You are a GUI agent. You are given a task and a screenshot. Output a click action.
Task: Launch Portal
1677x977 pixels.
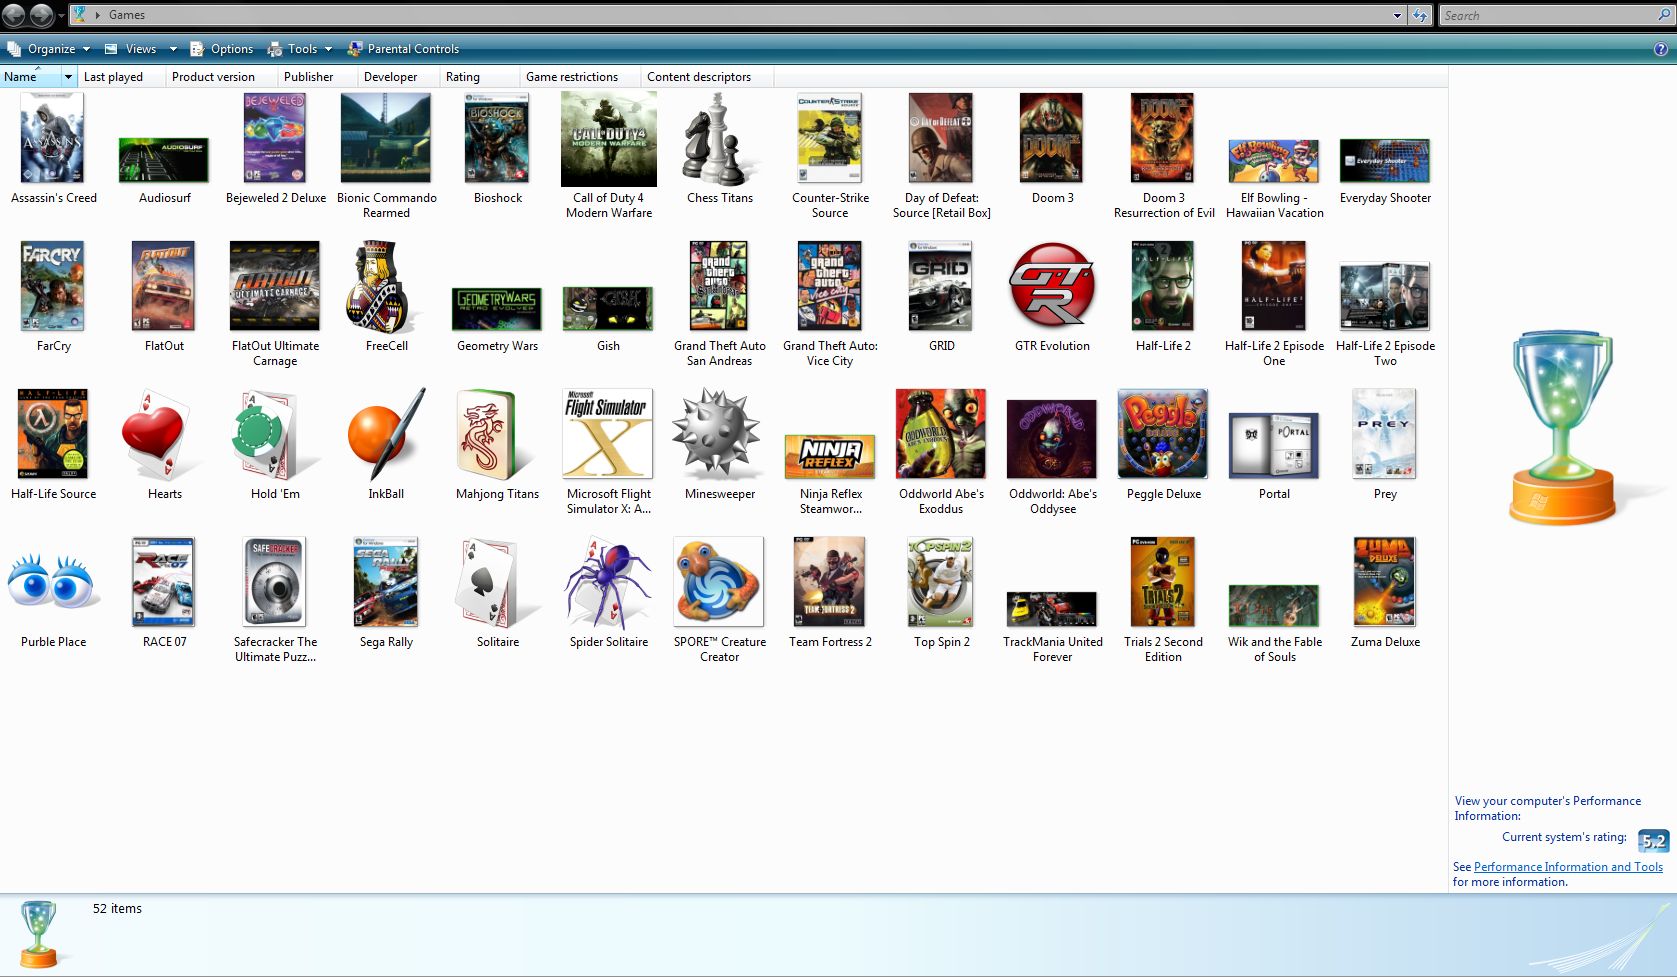[x=1273, y=434]
